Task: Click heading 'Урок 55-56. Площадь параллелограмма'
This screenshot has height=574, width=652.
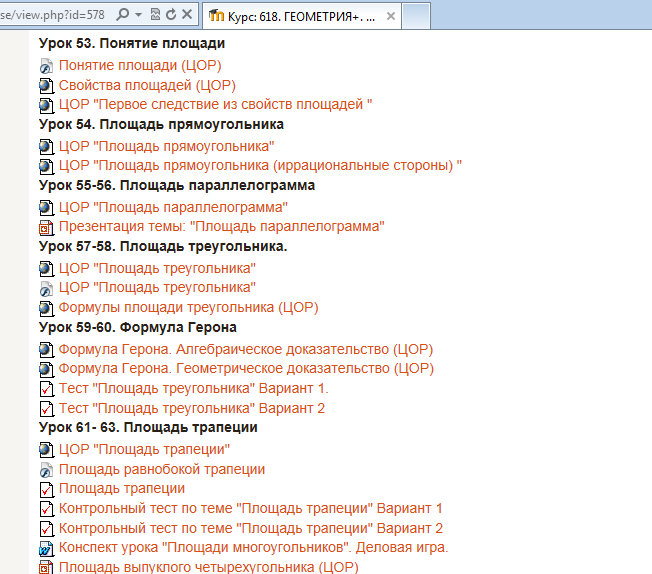Action: [177, 186]
